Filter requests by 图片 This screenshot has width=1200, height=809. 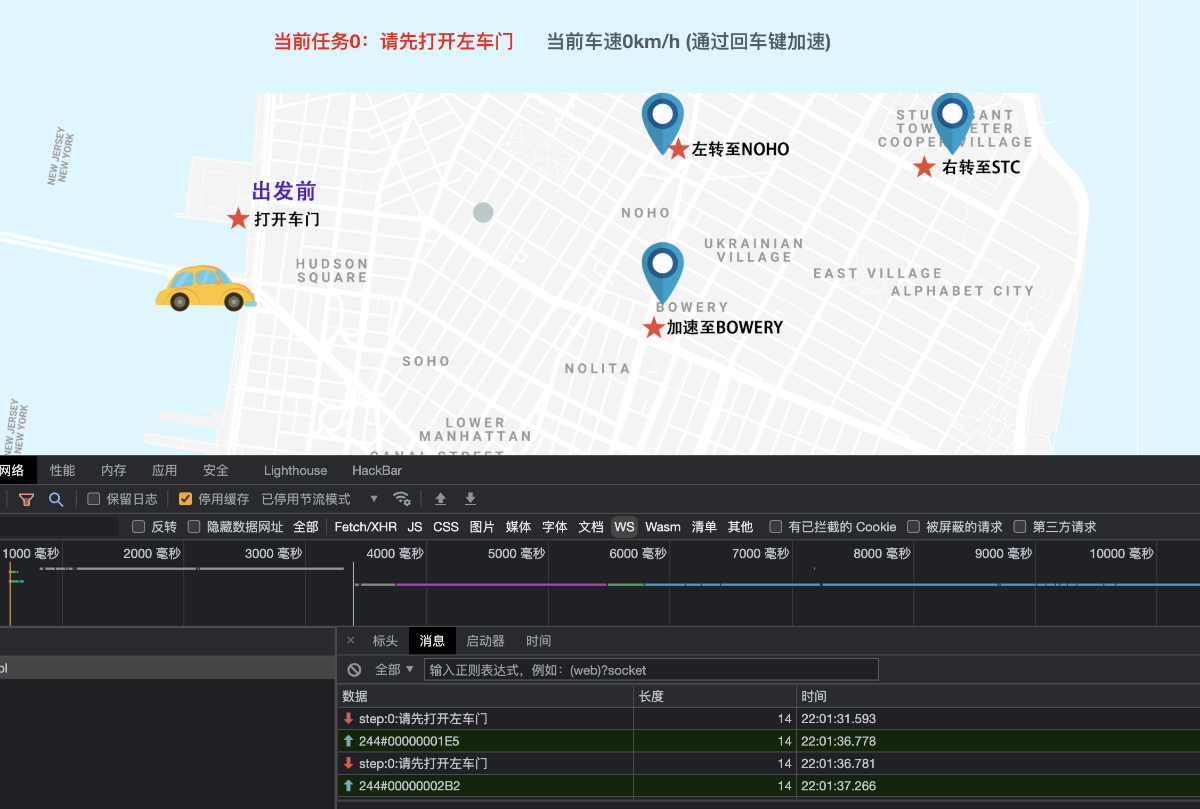point(482,527)
